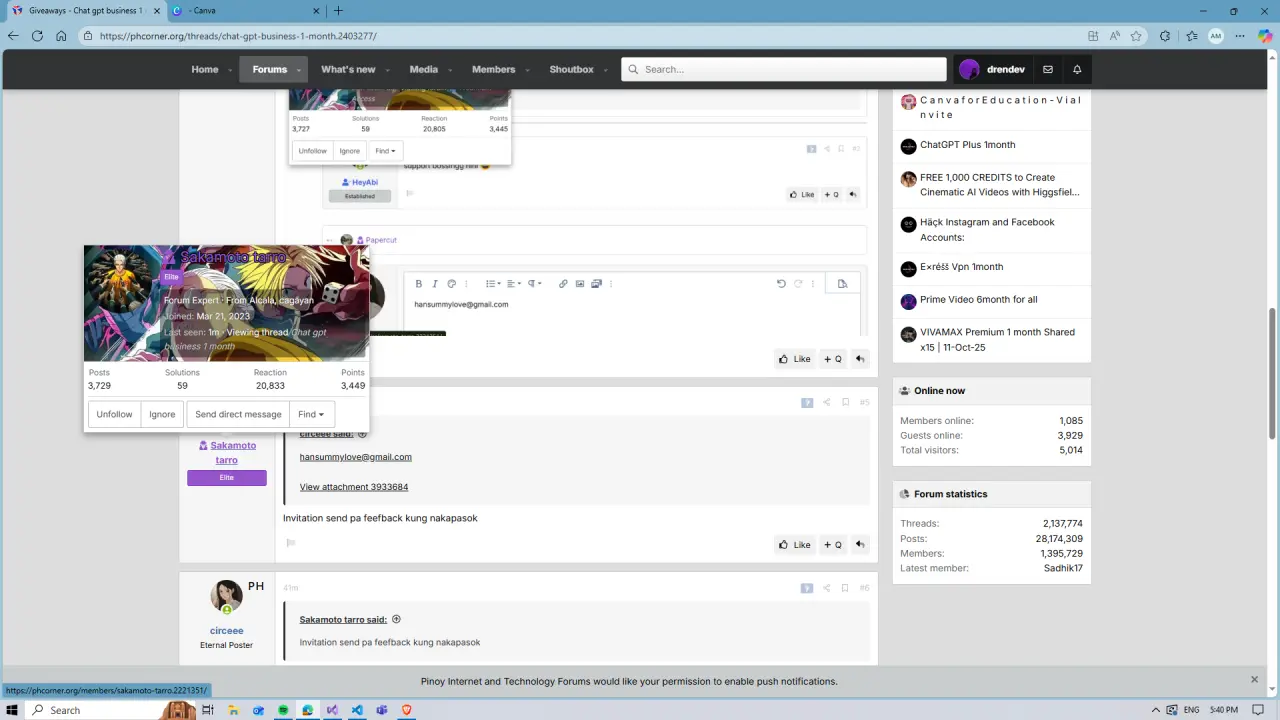Expand the 'circeee said' quote

362,434
